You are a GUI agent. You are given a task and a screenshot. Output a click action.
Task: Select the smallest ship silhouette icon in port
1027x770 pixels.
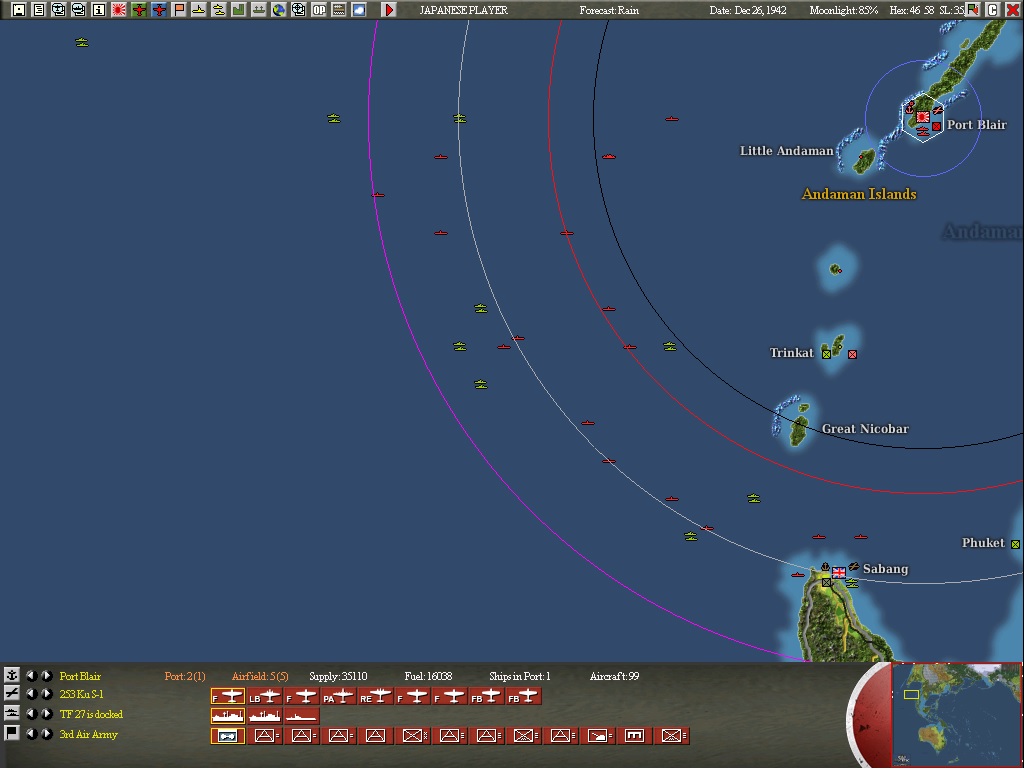point(301,716)
